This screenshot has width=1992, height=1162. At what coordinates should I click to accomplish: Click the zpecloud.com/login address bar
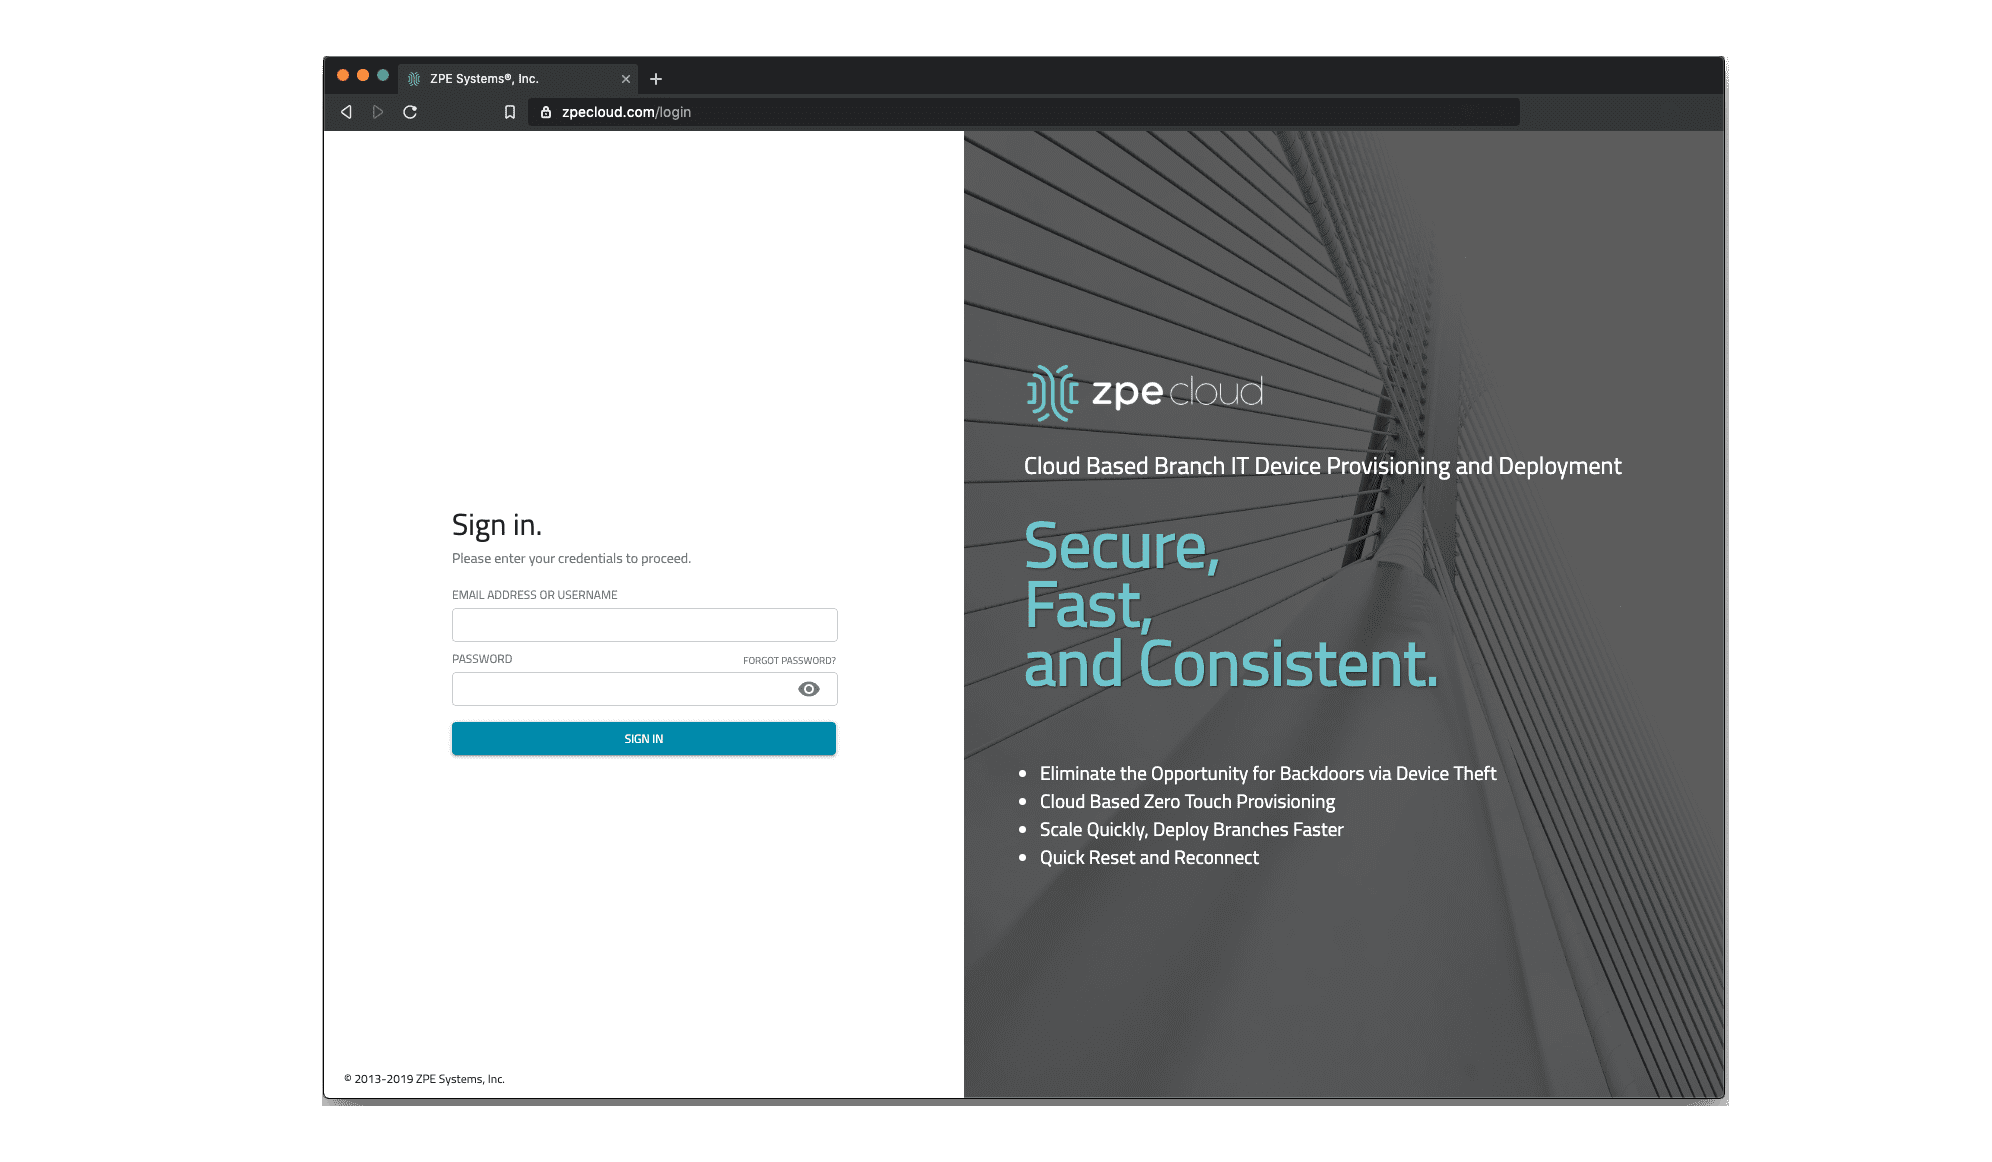(1023, 112)
